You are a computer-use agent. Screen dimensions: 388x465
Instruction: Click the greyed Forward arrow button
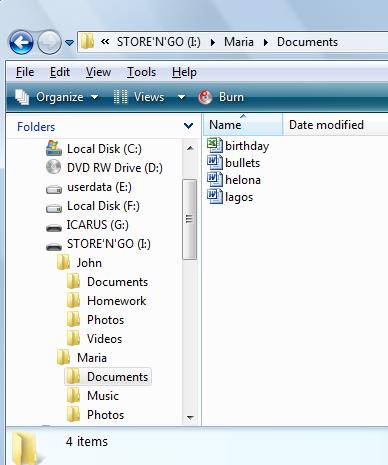(49, 42)
